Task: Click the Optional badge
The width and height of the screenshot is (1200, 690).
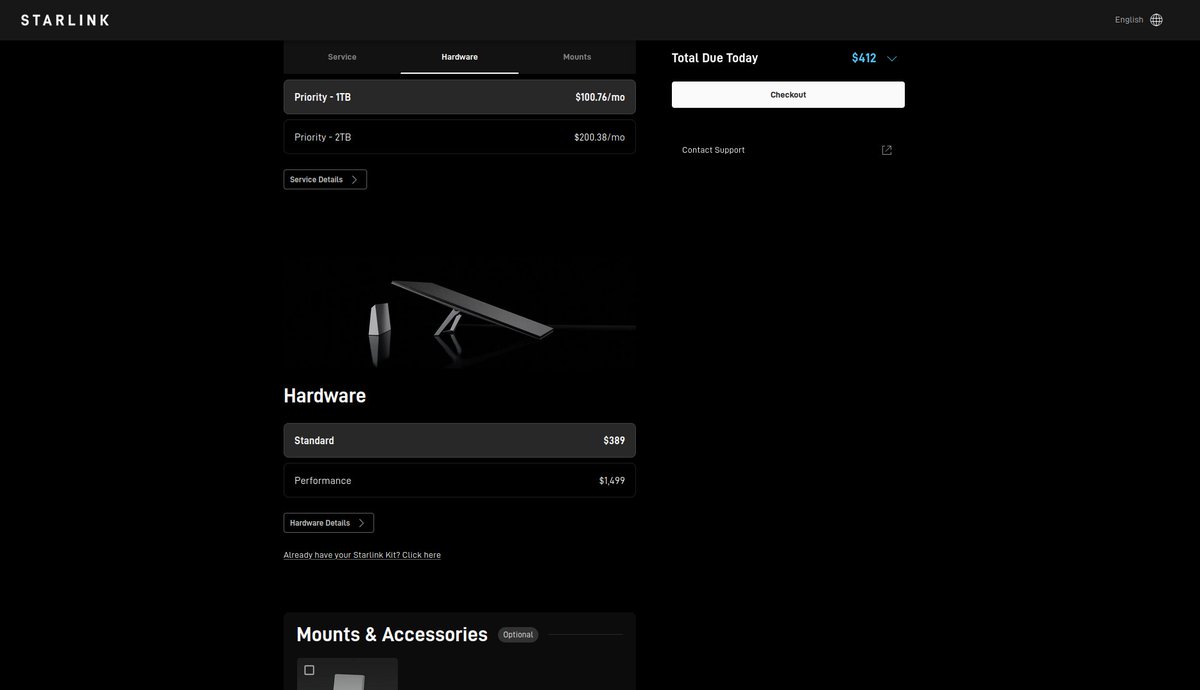Action: pos(518,635)
